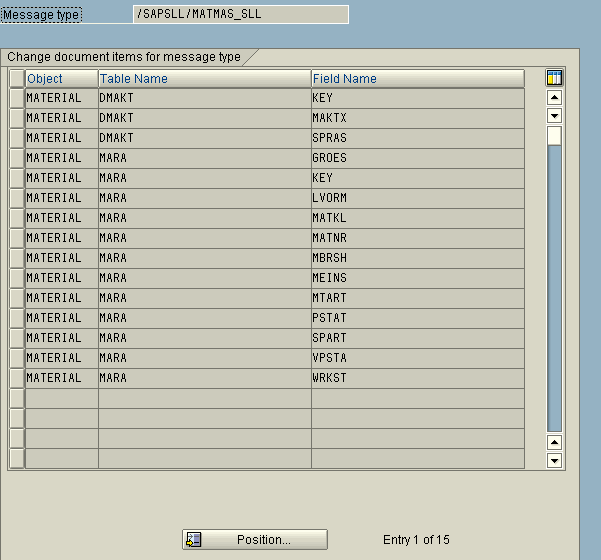Click the WRKST field name cell
Screen dimensions: 601x560
click(417, 378)
